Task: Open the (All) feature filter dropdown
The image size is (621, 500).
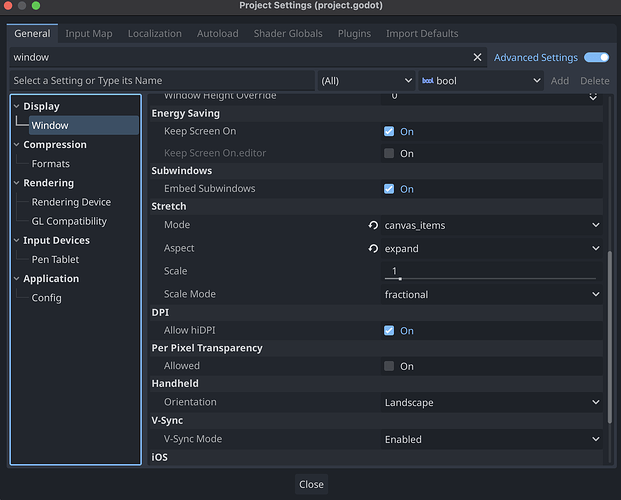Action: tap(366, 81)
